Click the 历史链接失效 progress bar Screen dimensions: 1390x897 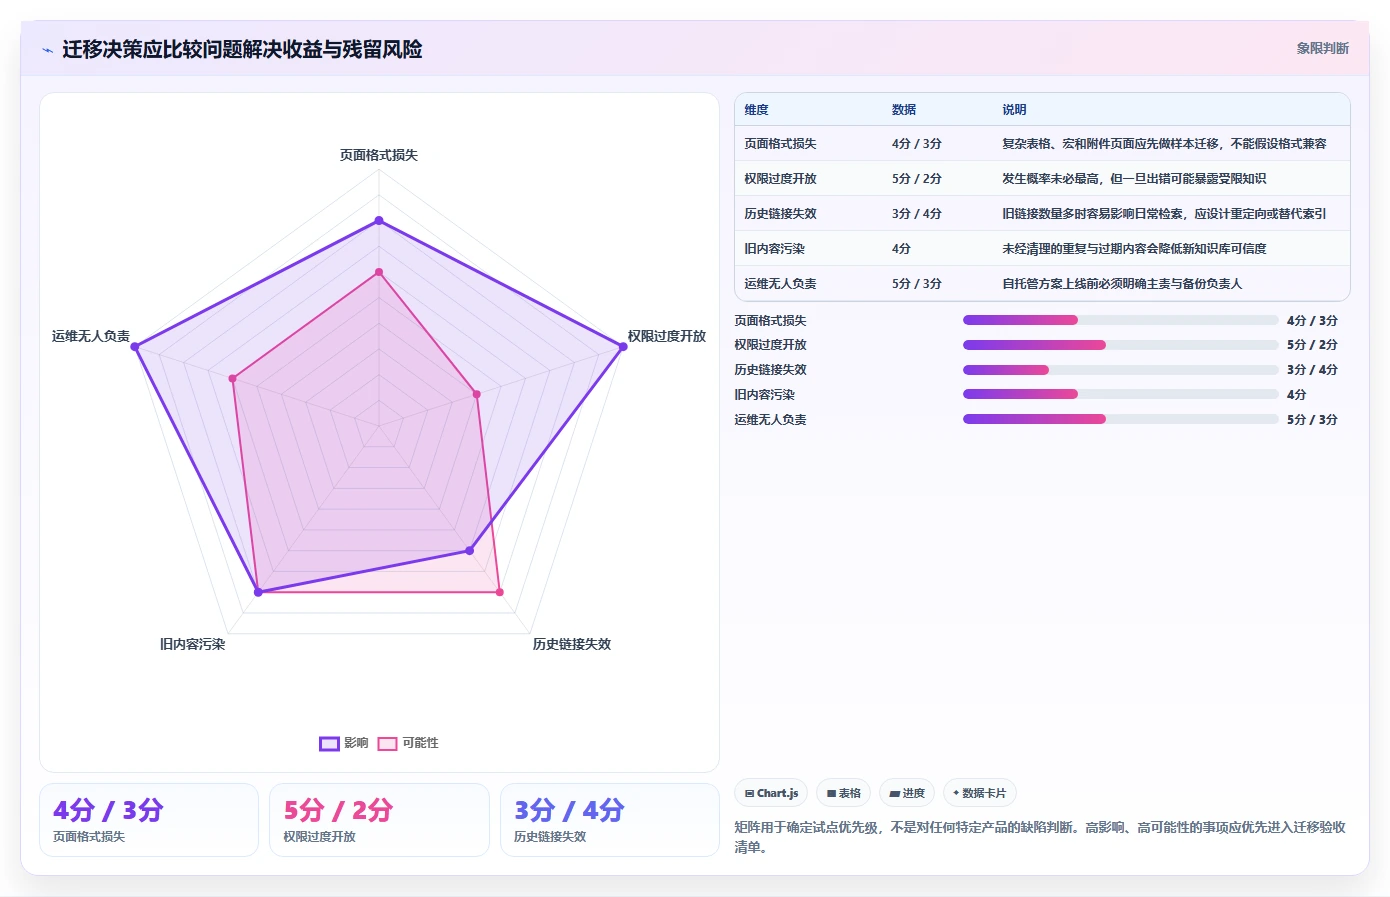point(1120,370)
